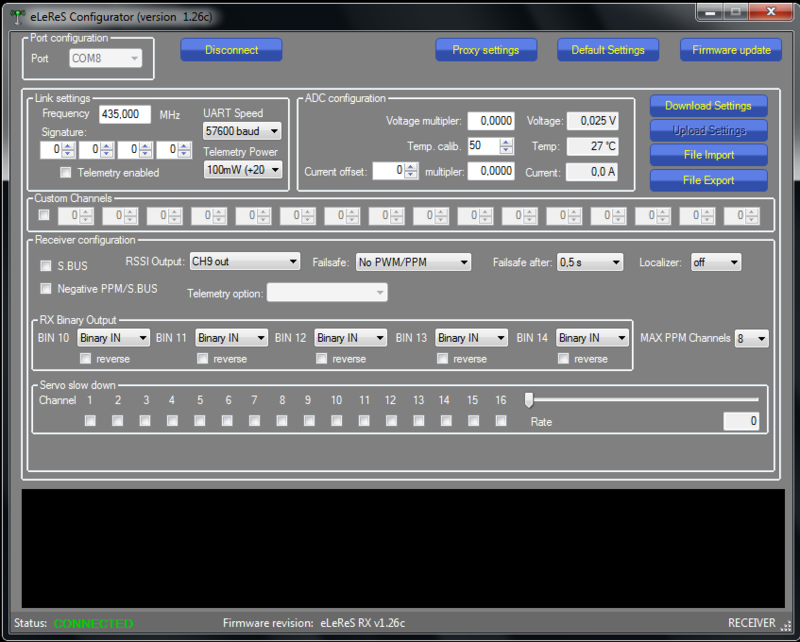Click the Voltage multiplier field
Image resolution: width=800 pixels, height=642 pixels.
[491, 121]
